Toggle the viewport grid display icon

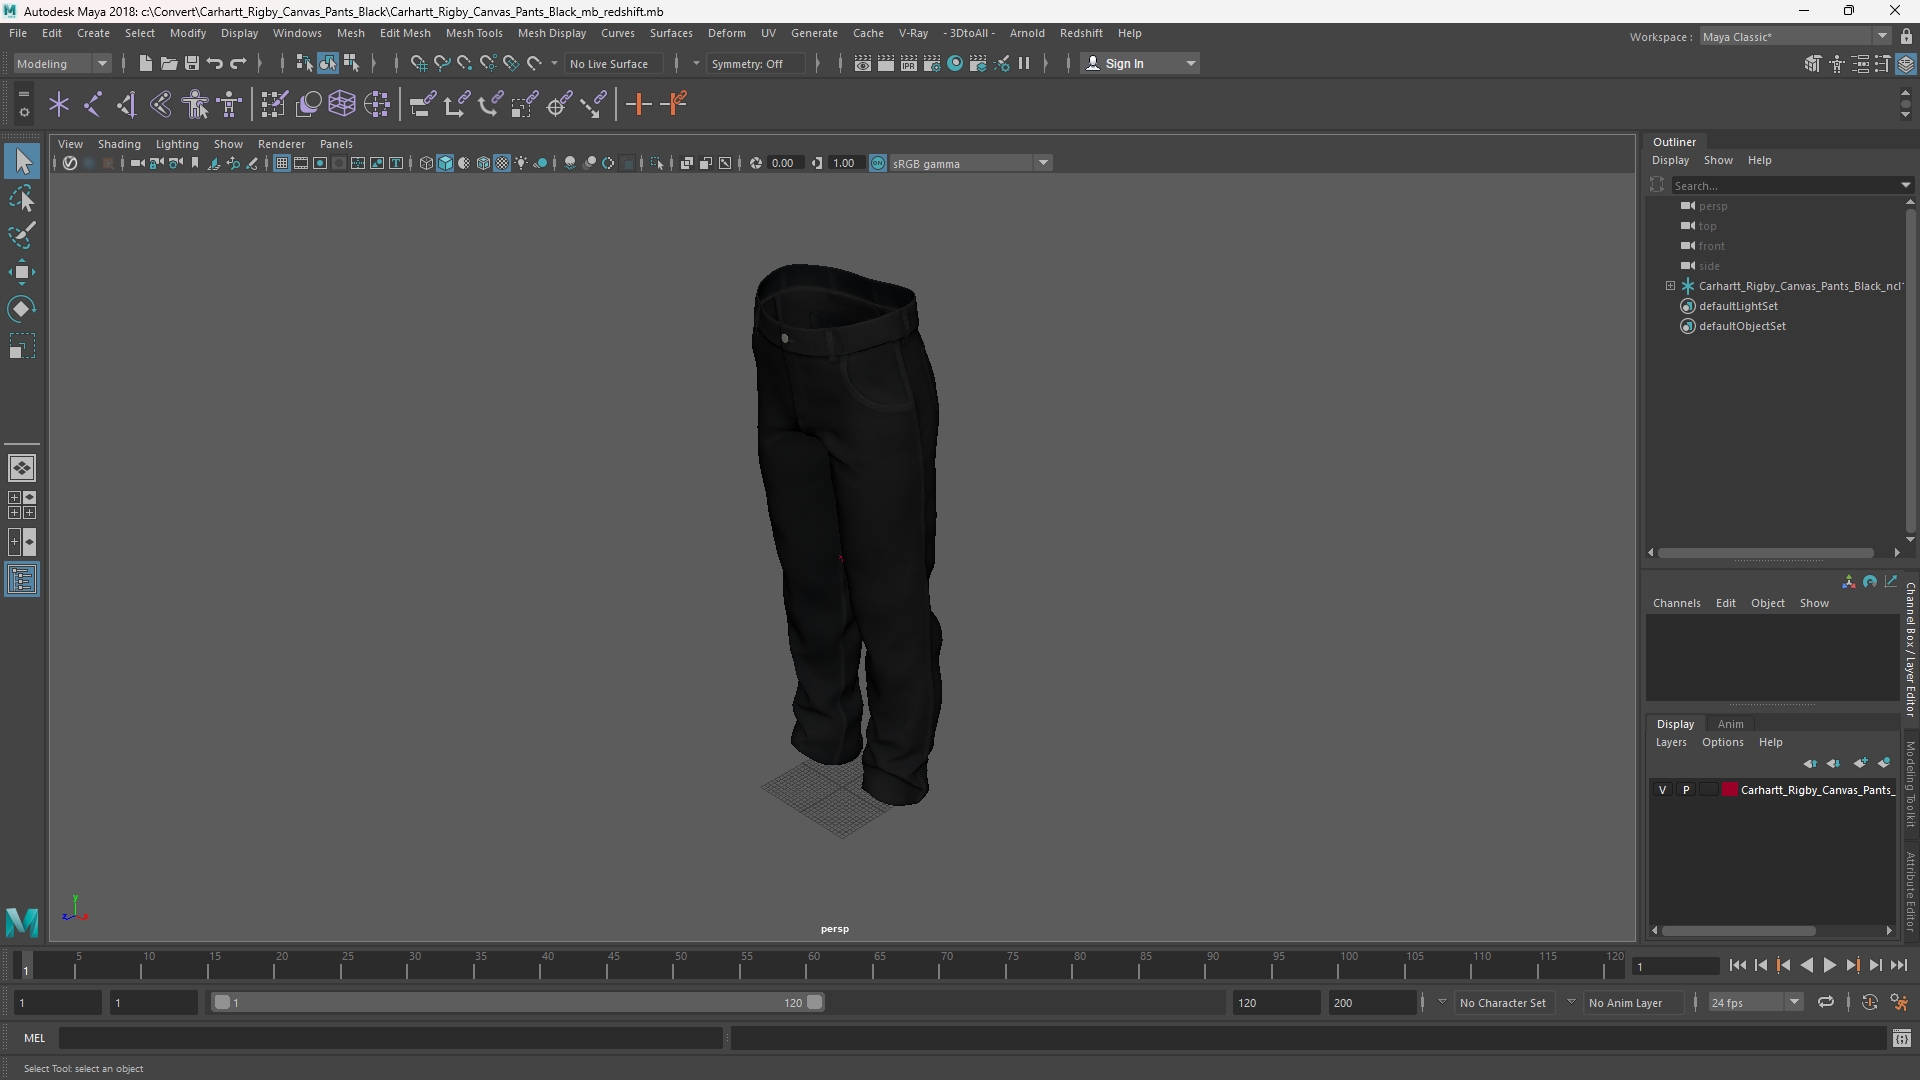282,163
